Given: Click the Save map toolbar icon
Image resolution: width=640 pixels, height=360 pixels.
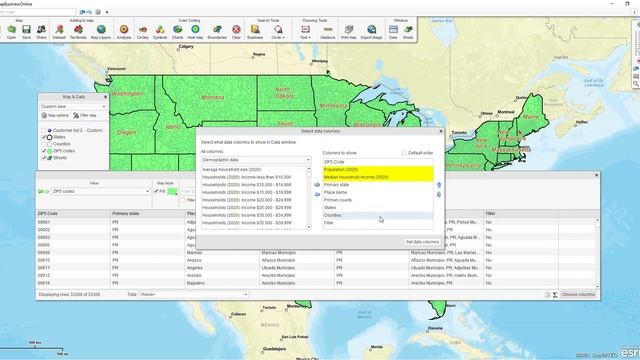Looking at the screenshot, I should click(x=27, y=32).
